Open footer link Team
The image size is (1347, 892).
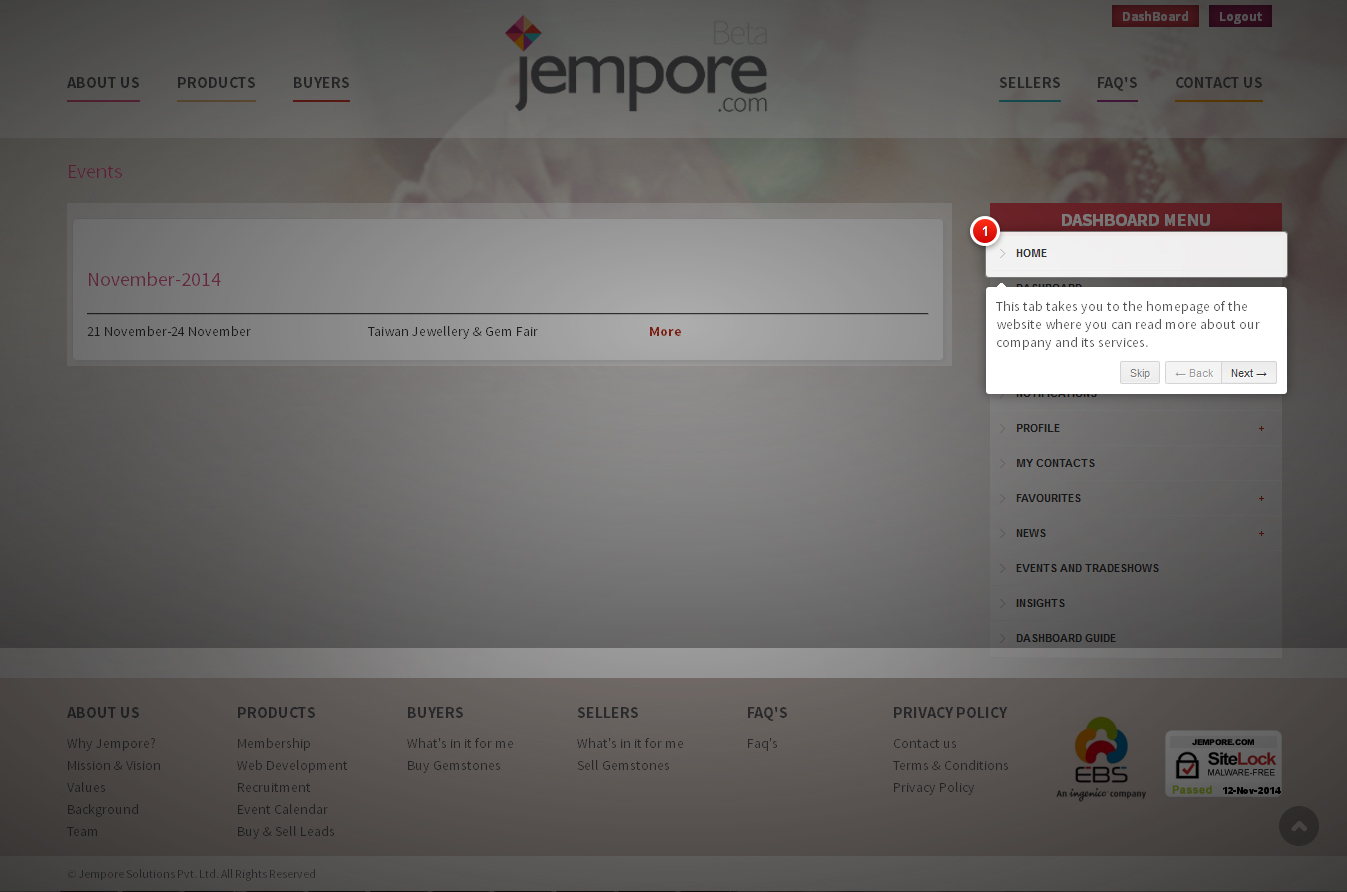(83, 832)
